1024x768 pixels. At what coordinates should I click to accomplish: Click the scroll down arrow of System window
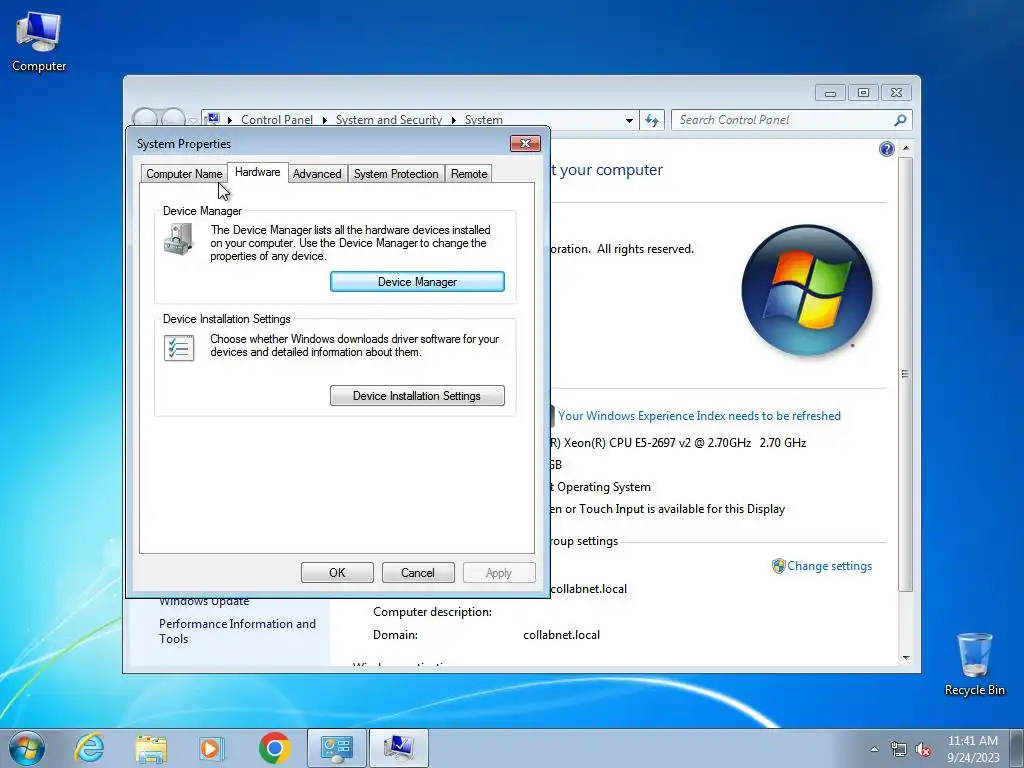[906, 658]
